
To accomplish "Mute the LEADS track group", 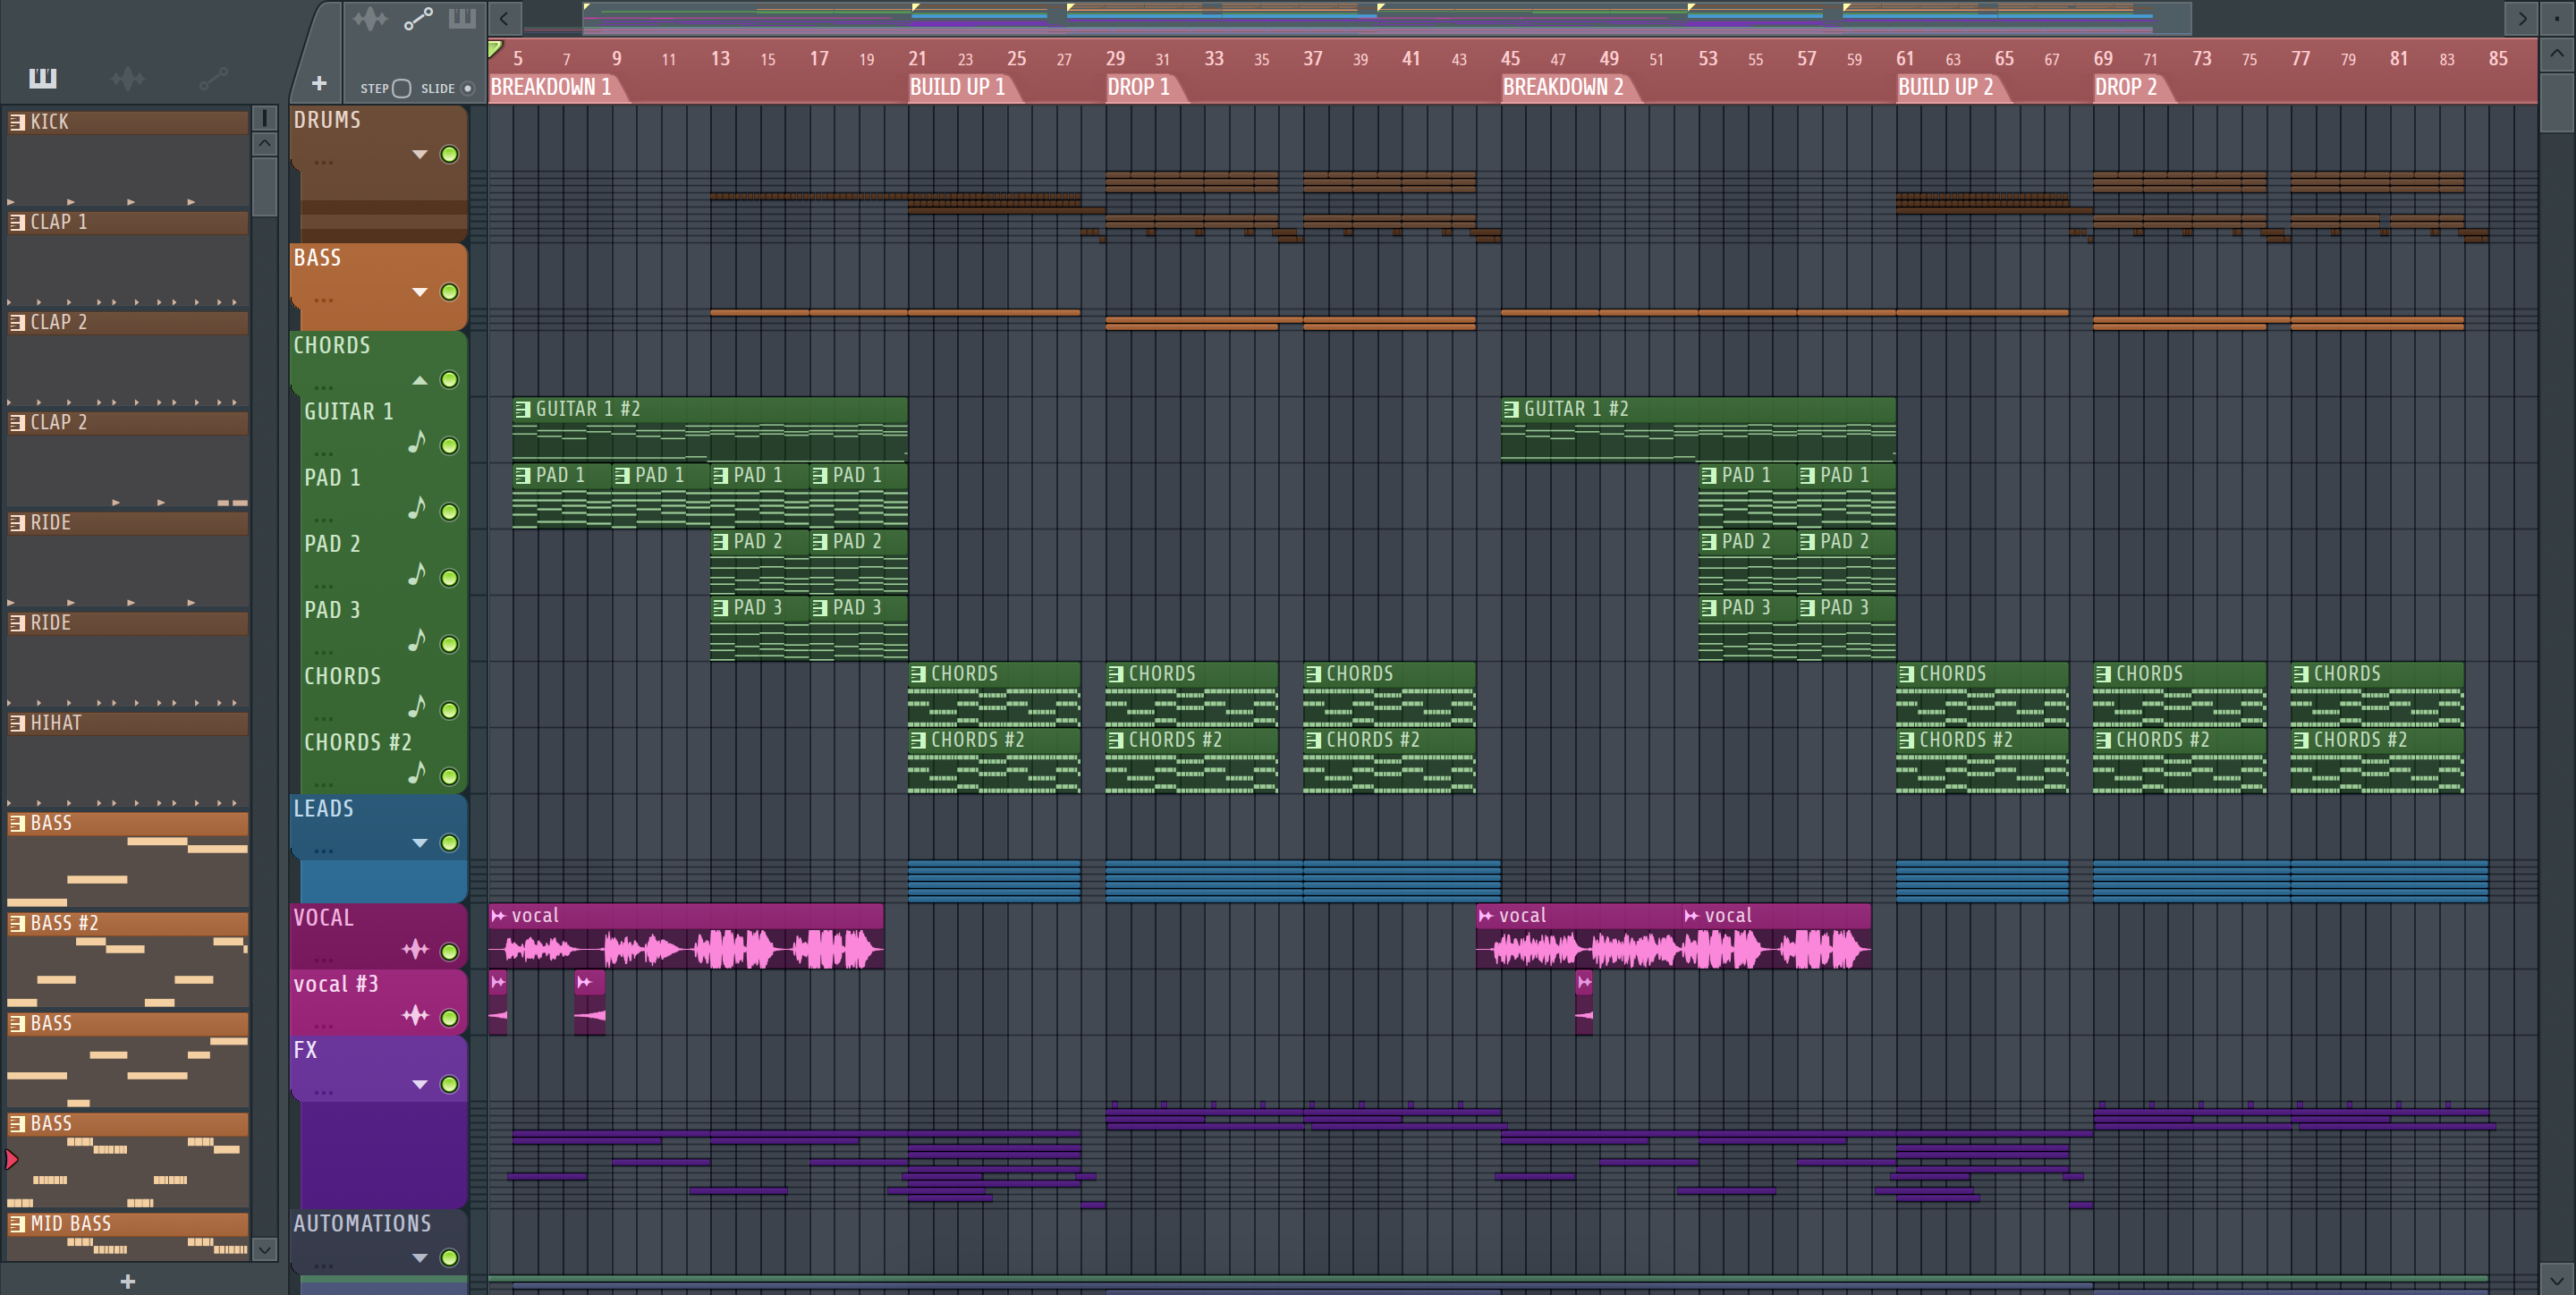I will tap(450, 843).
